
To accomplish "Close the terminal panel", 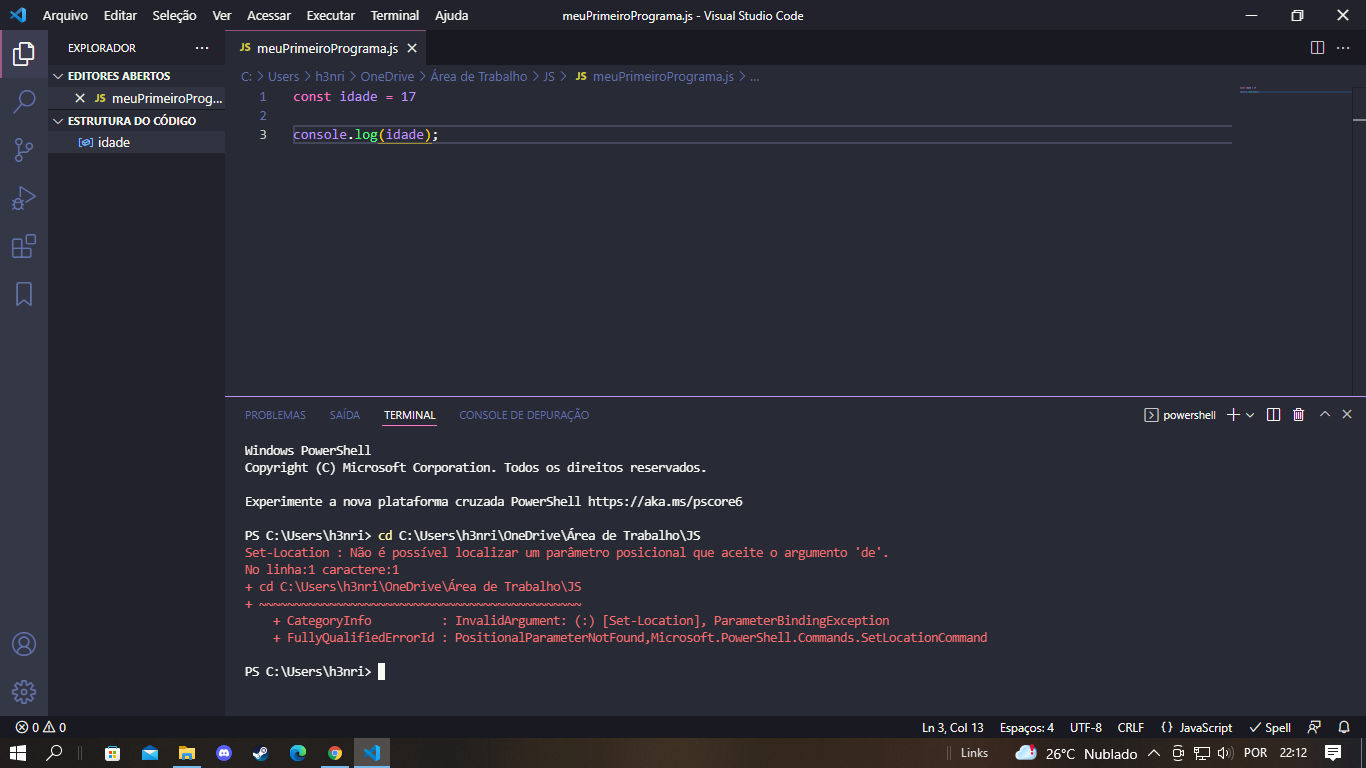I will pyautogui.click(x=1347, y=414).
